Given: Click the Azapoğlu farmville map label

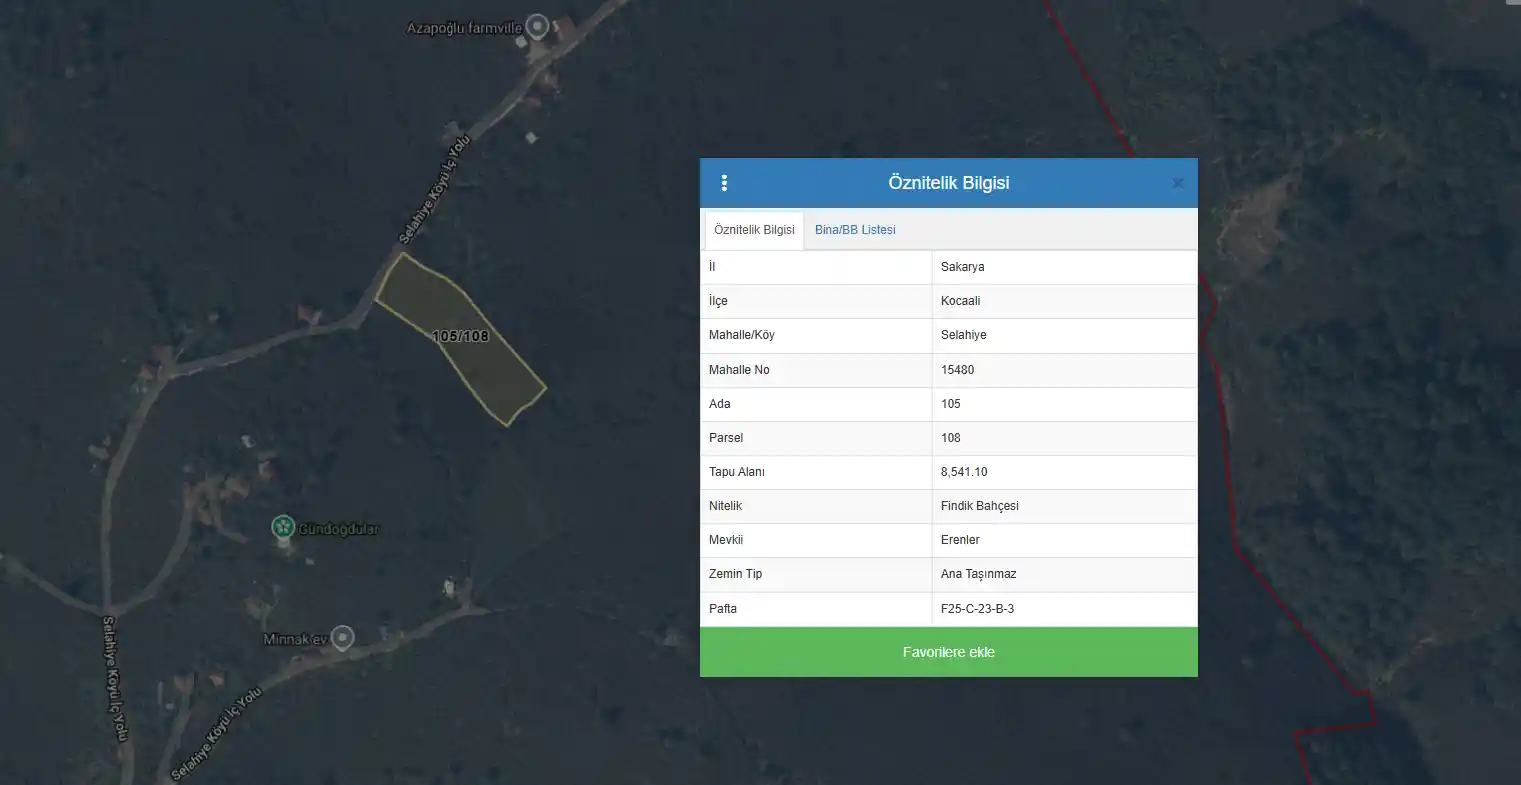Looking at the screenshot, I should pyautogui.click(x=464, y=28).
